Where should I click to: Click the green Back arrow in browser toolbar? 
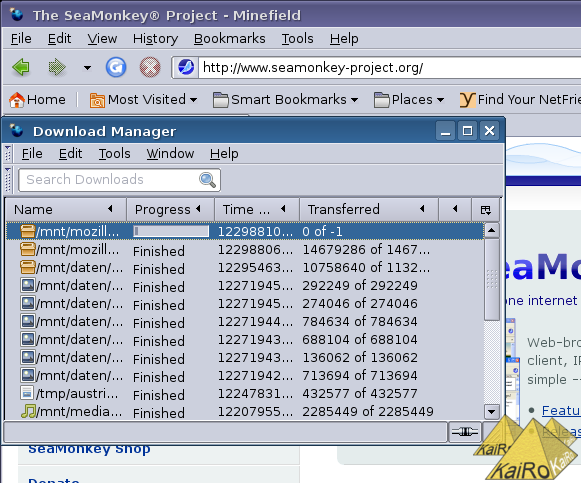point(21,67)
